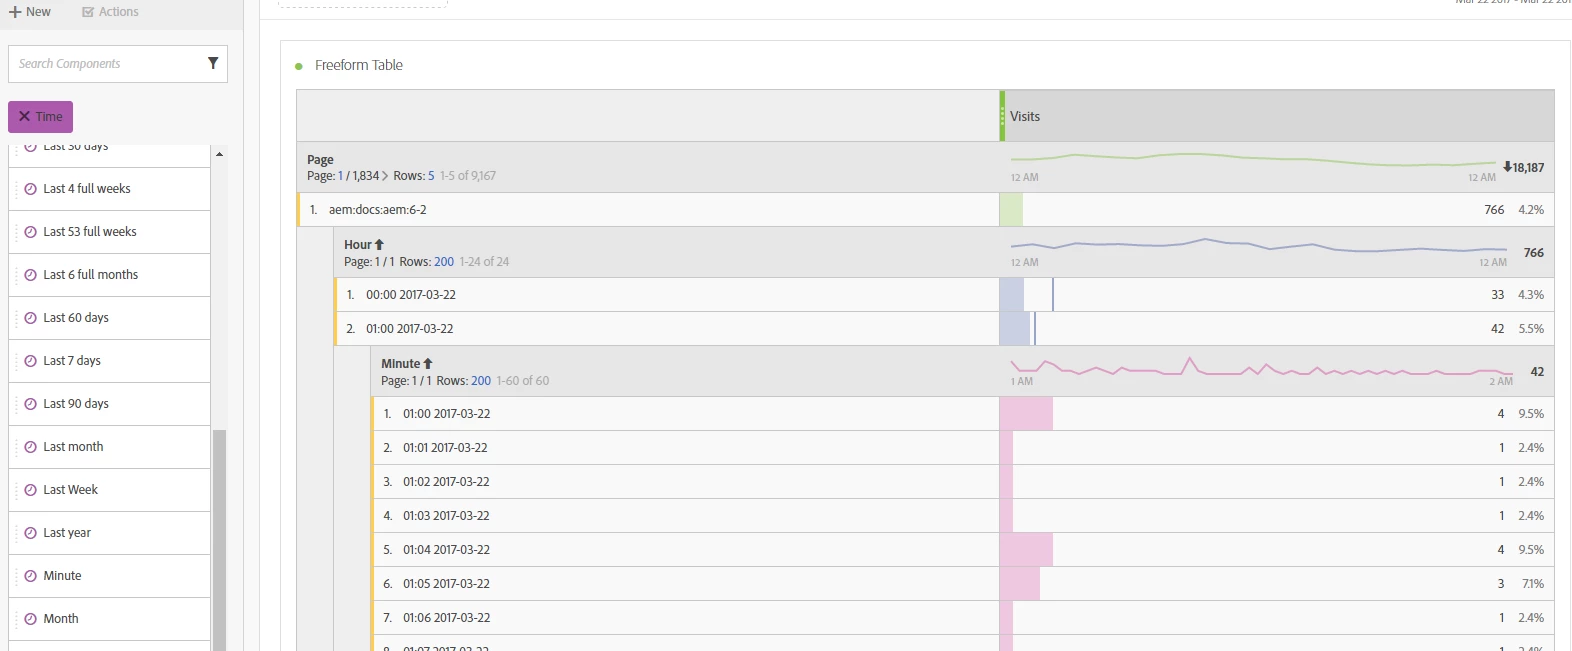Screen dimensions: 1572x651
Task: Select the Last 4 full weeks time range
Action: pos(110,189)
